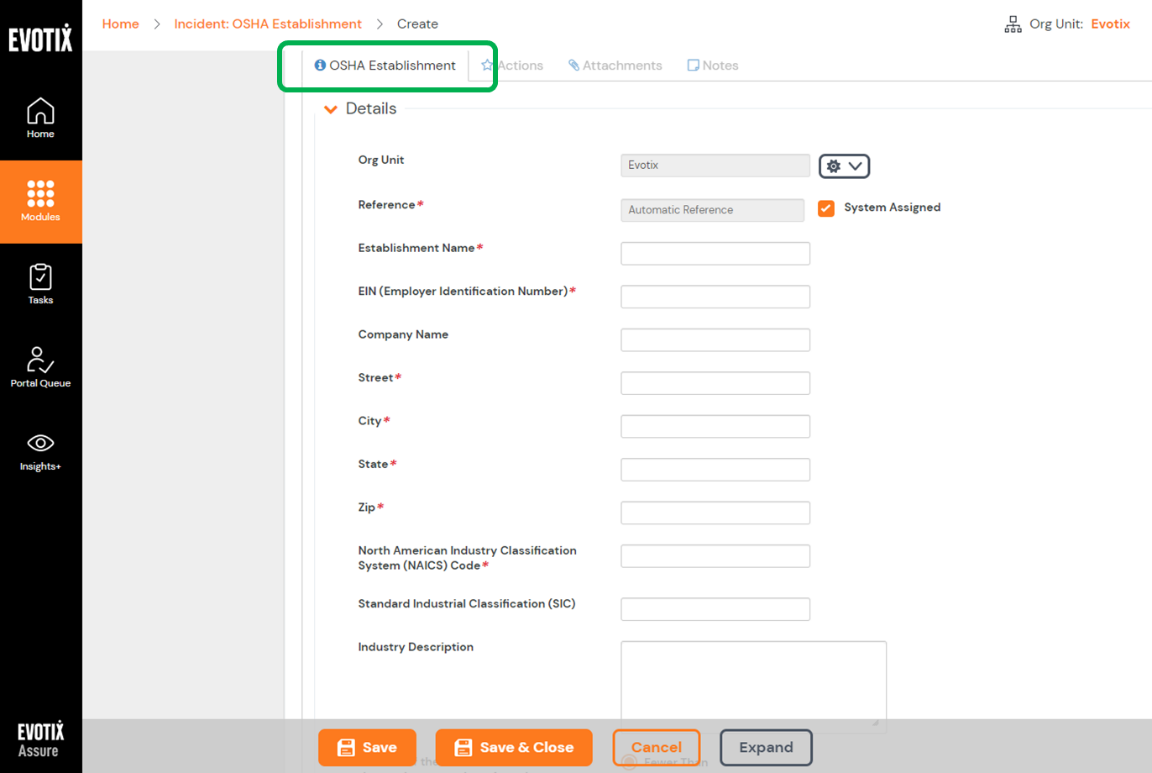
Task: Click Save & Close
Action: [x=513, y=747]
